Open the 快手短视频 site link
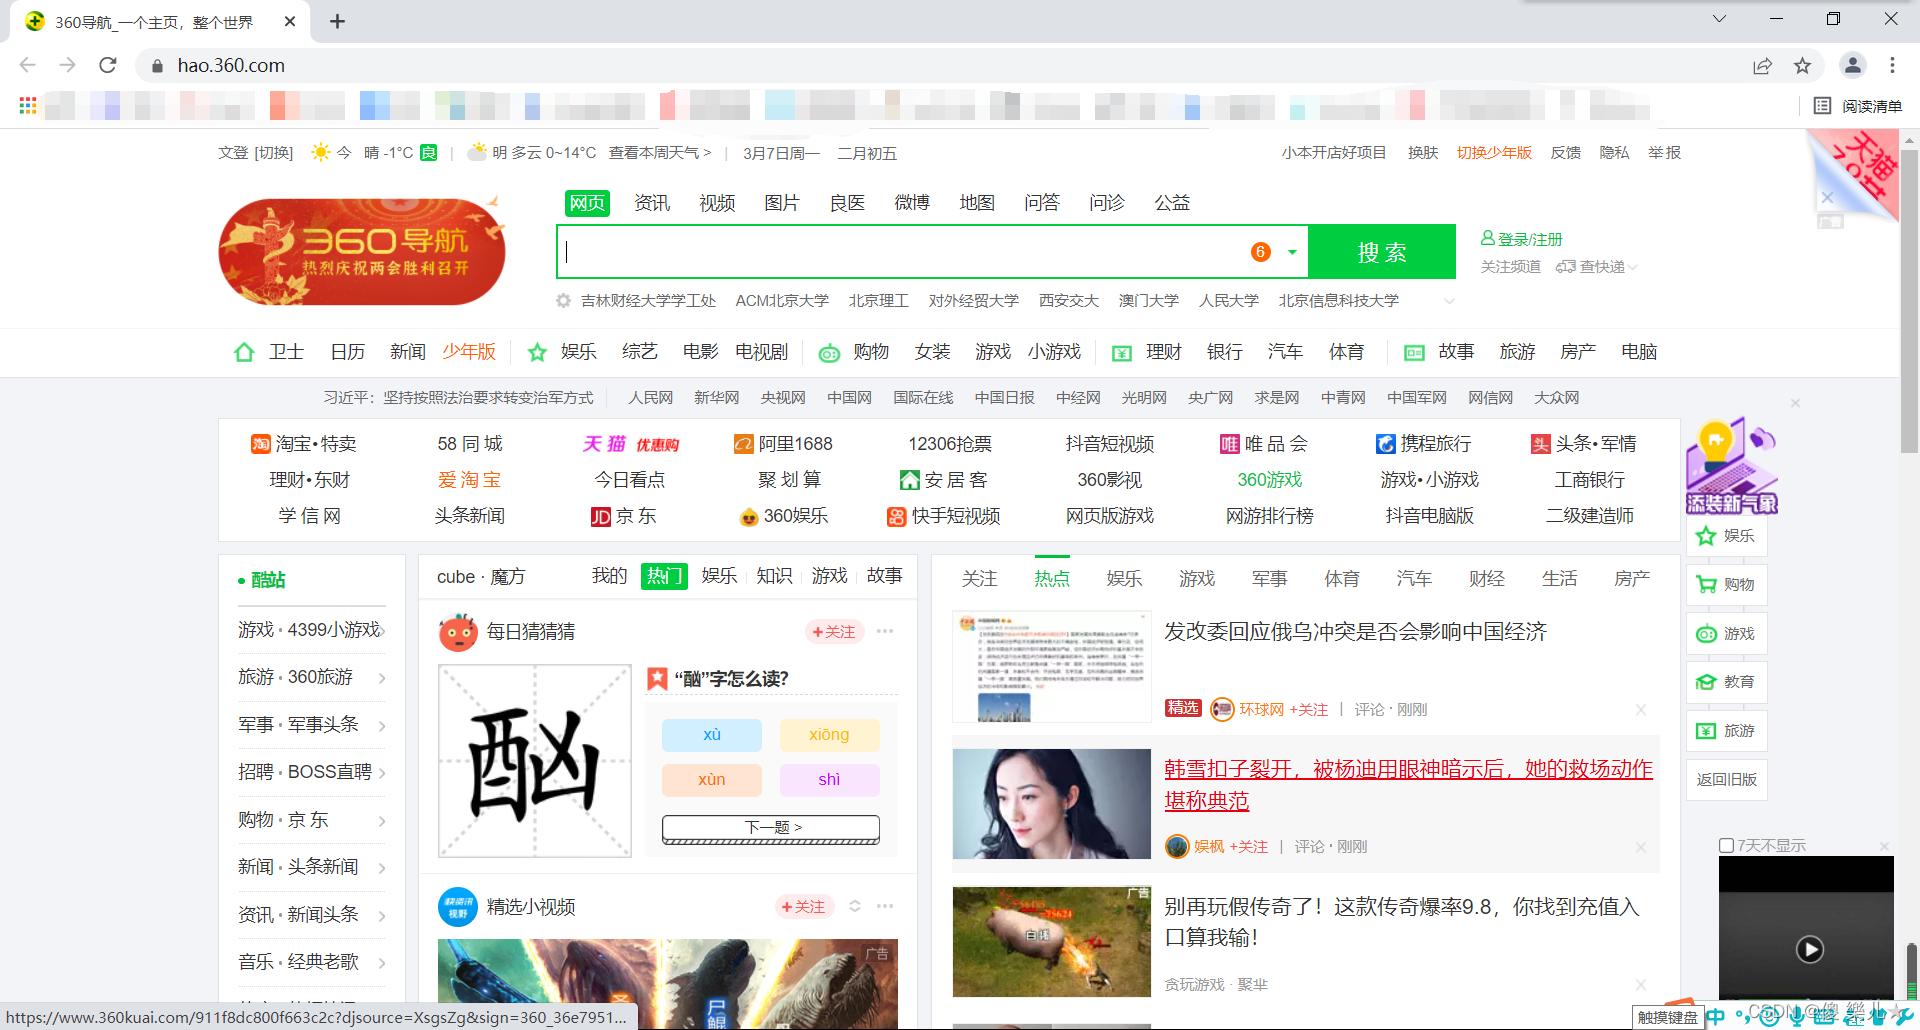 point(944,516)
